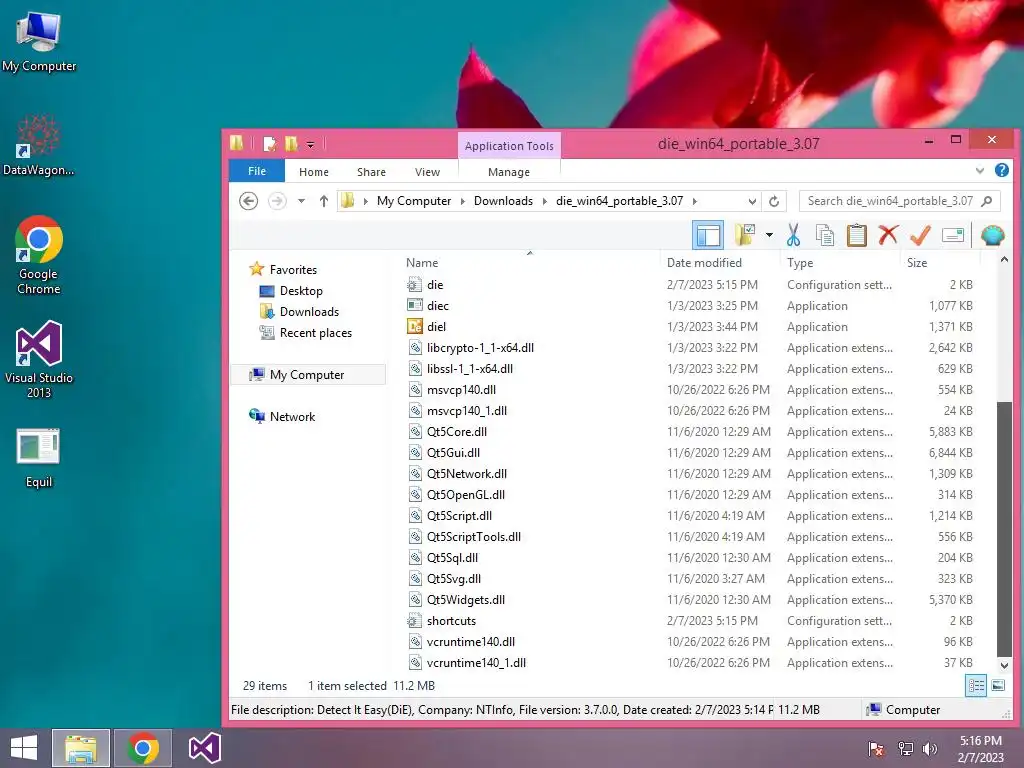This screenshot has width=1024, height=768.
Task: Open Visual Studio from taskbar
Action: 204,748
